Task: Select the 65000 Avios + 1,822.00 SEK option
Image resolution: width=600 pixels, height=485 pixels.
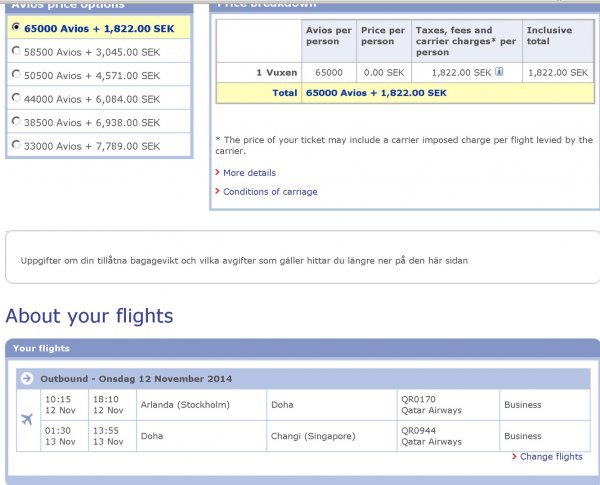Action: pyautogui.click(x=15, y=28)
